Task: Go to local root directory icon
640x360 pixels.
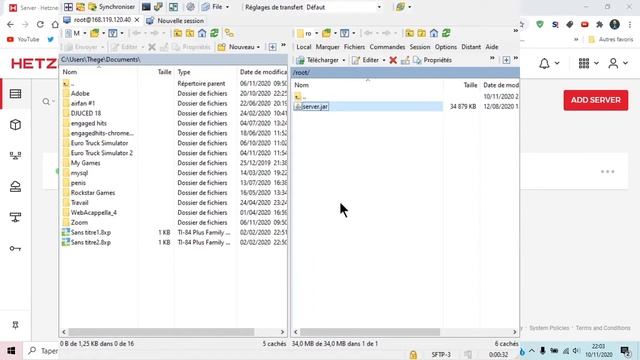Action: [x=190, y=33]
